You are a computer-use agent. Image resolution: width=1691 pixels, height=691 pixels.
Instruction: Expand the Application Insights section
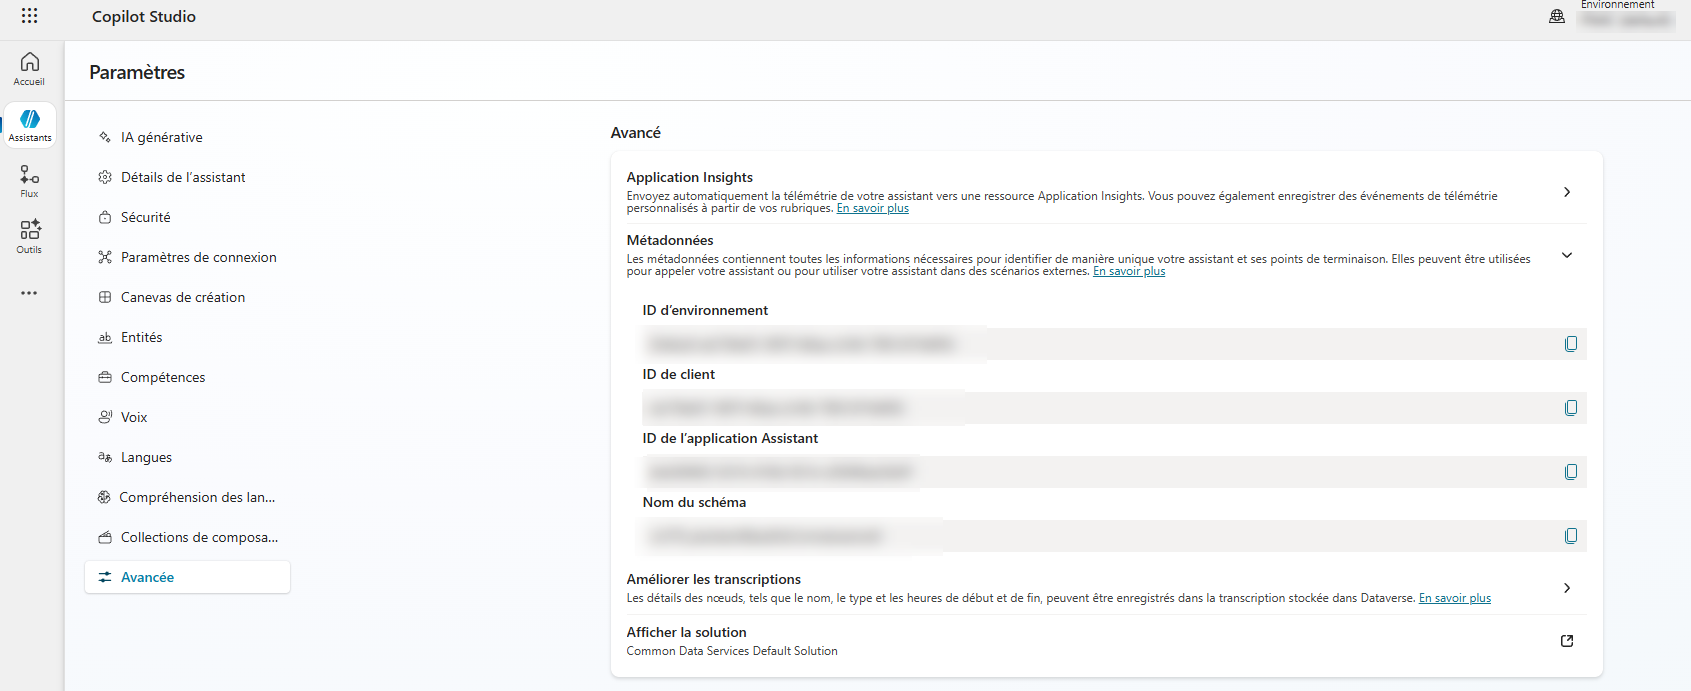tap(1566, 192)
